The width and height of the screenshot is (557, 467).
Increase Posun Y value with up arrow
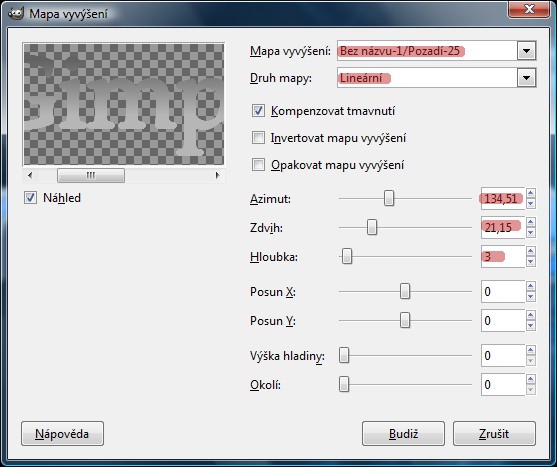(x=531, y=315)
